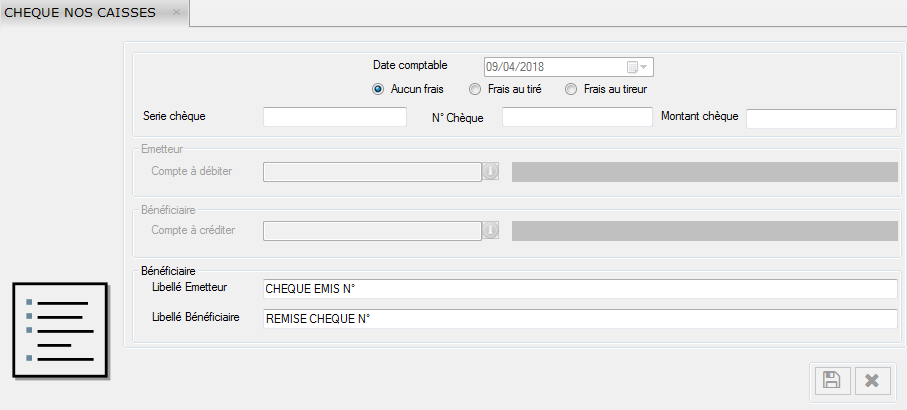Click the info icon next to Compte à créditer
The width and height of the screenshot is (907, 410).
(490, 230)
